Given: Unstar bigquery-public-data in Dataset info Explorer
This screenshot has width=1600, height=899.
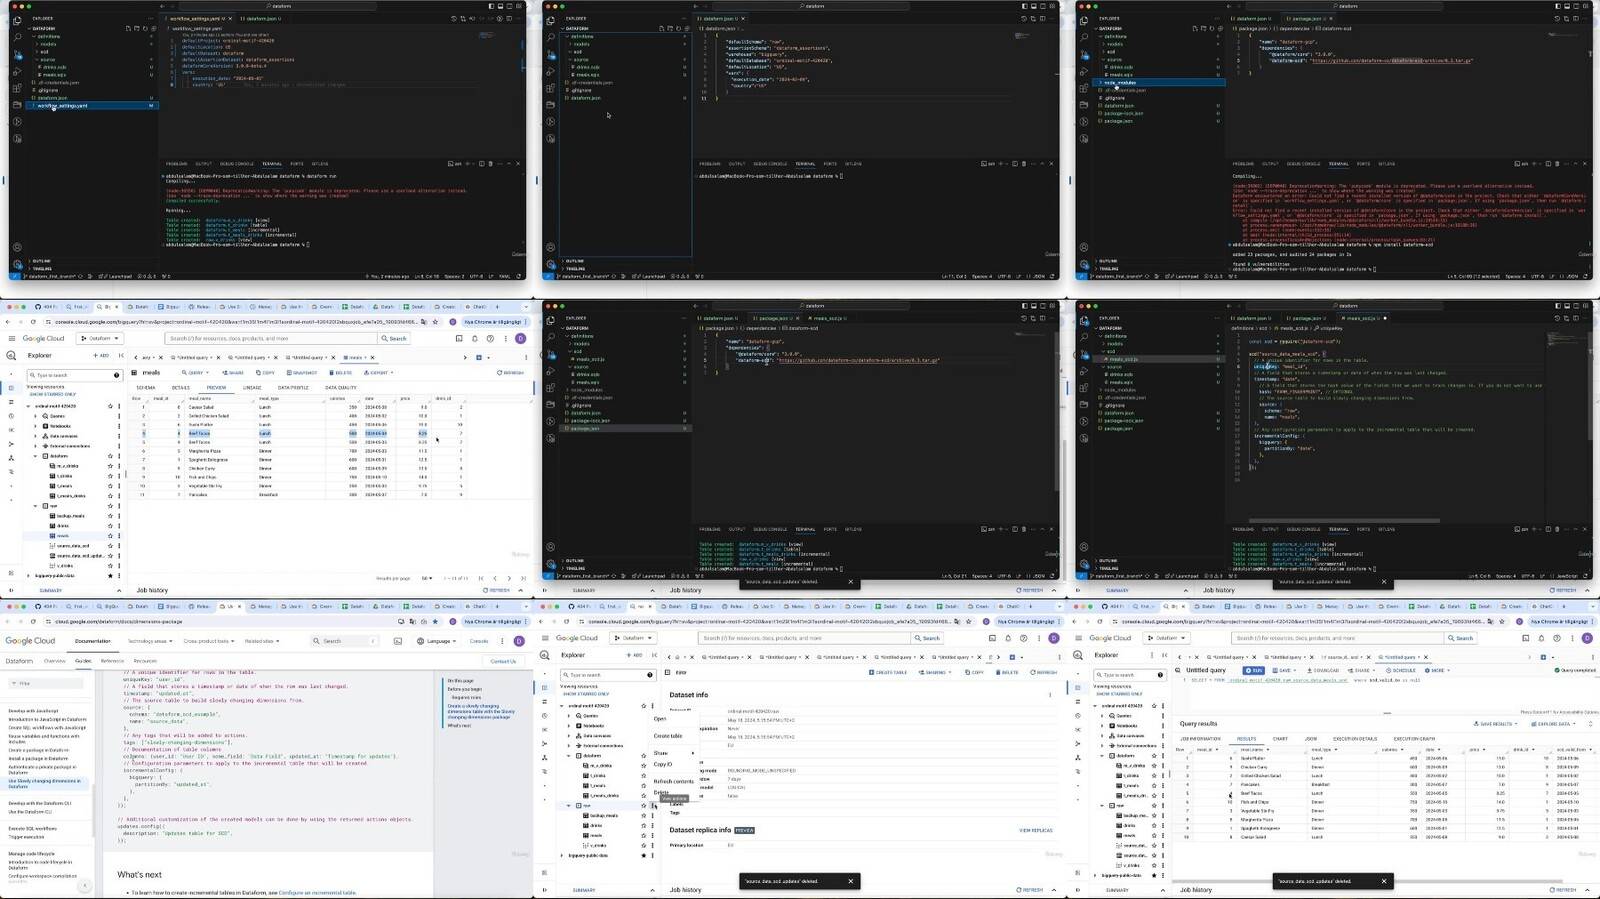Looking at the screenshot, I should point(644,855).
